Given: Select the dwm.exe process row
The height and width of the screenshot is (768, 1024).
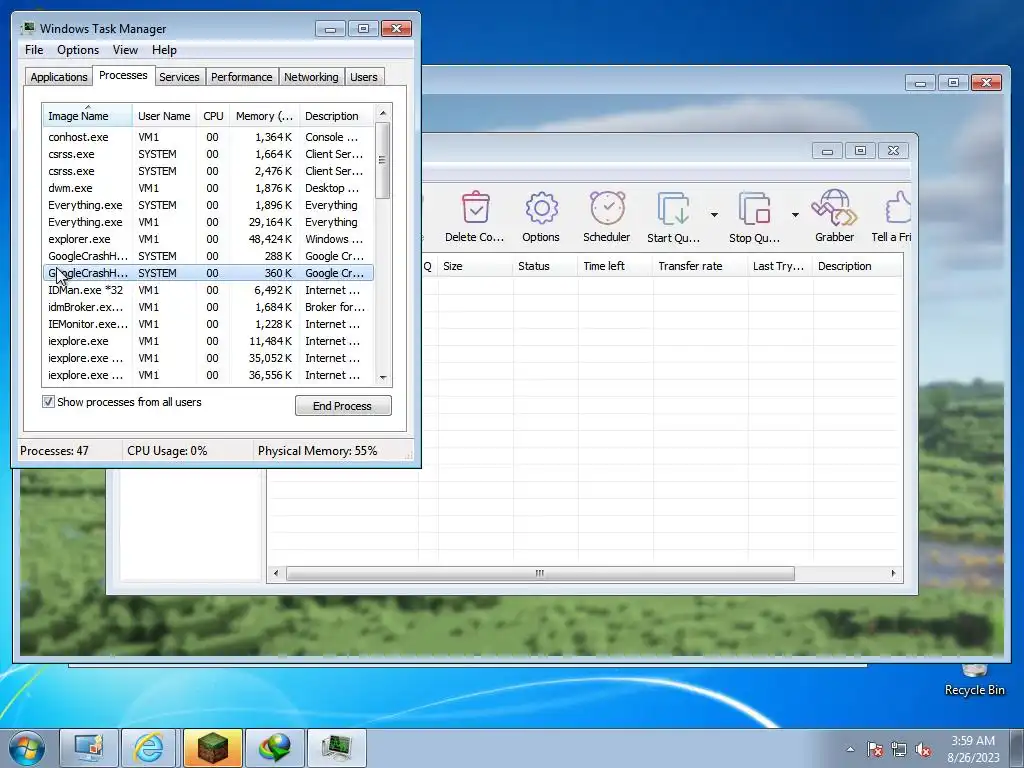Looking at the screenshot, I should click(x=208, y=188).
